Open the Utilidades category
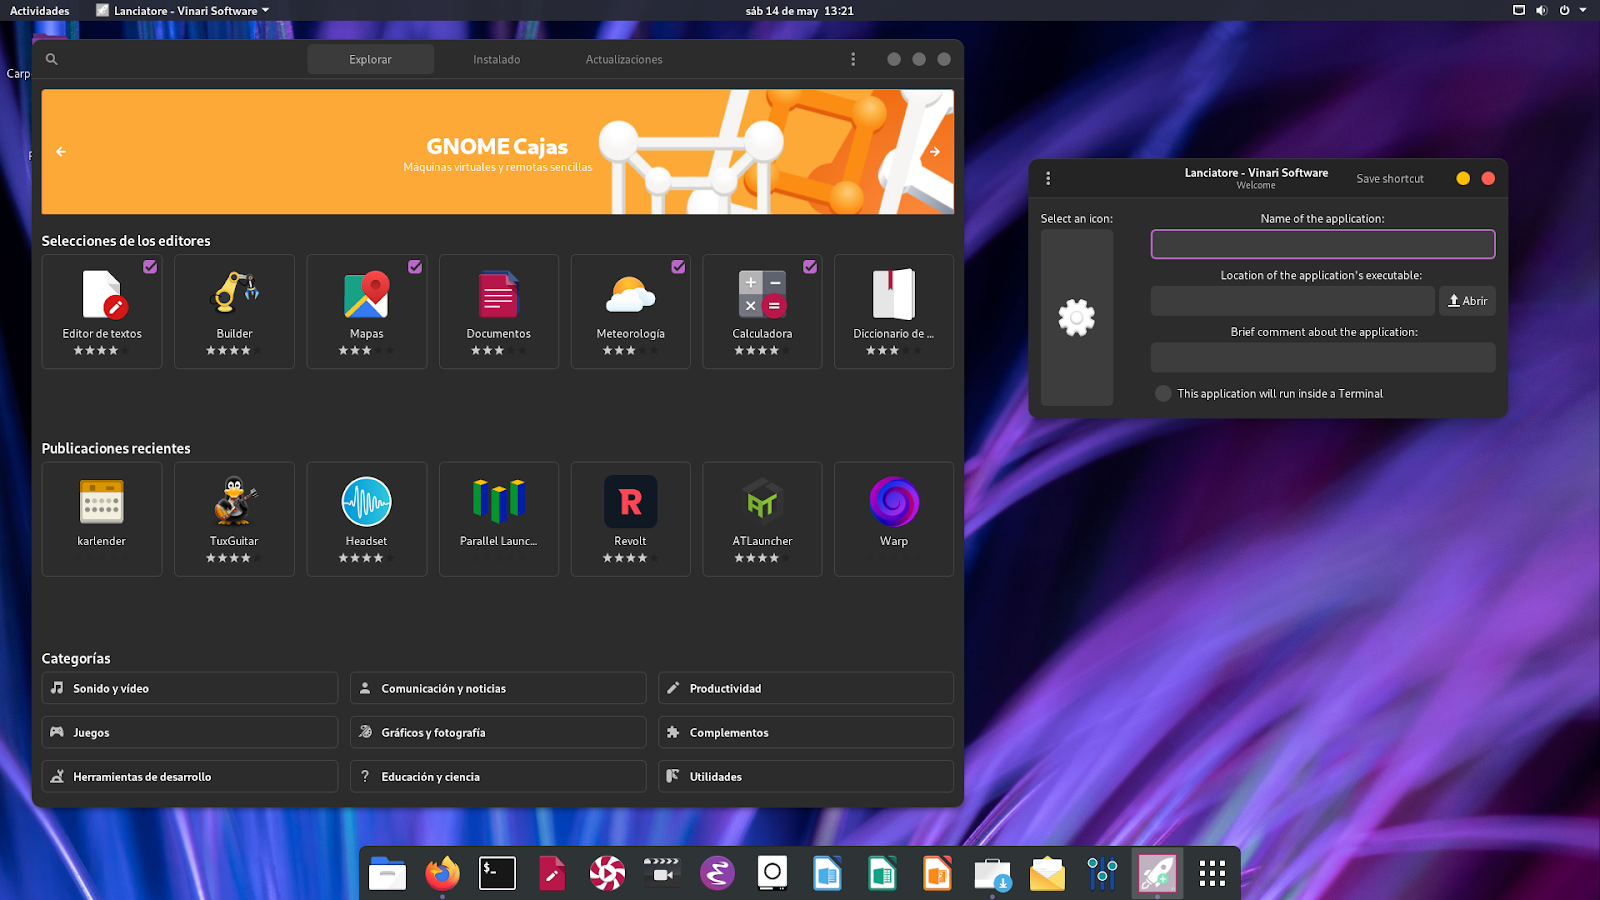The height and width of the screenshot is (900, 1600). point(806,776)
